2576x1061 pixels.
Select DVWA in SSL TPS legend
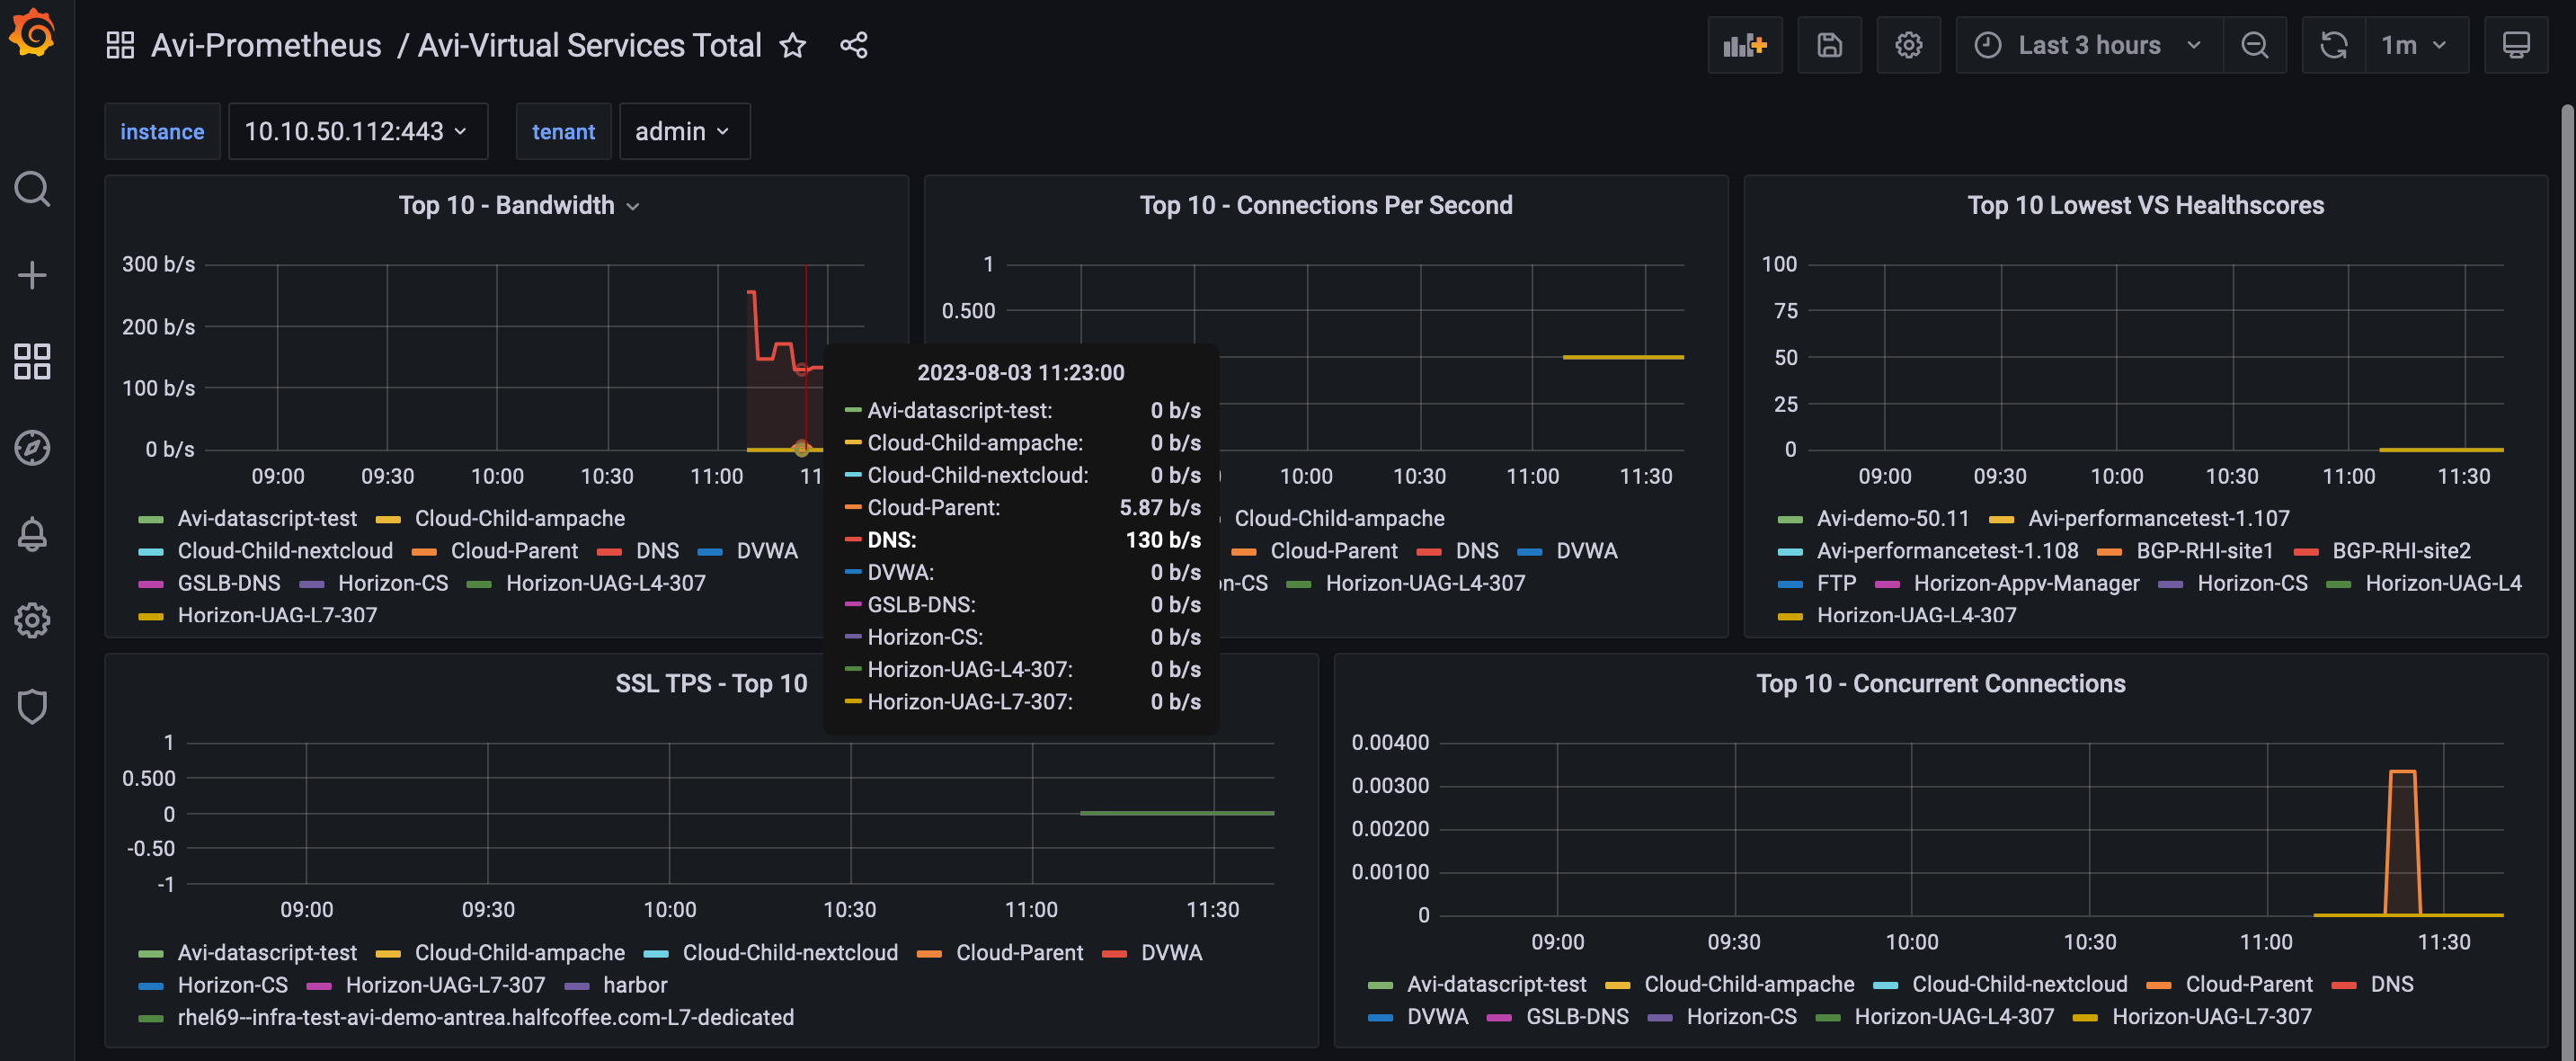click(1172, 953)
